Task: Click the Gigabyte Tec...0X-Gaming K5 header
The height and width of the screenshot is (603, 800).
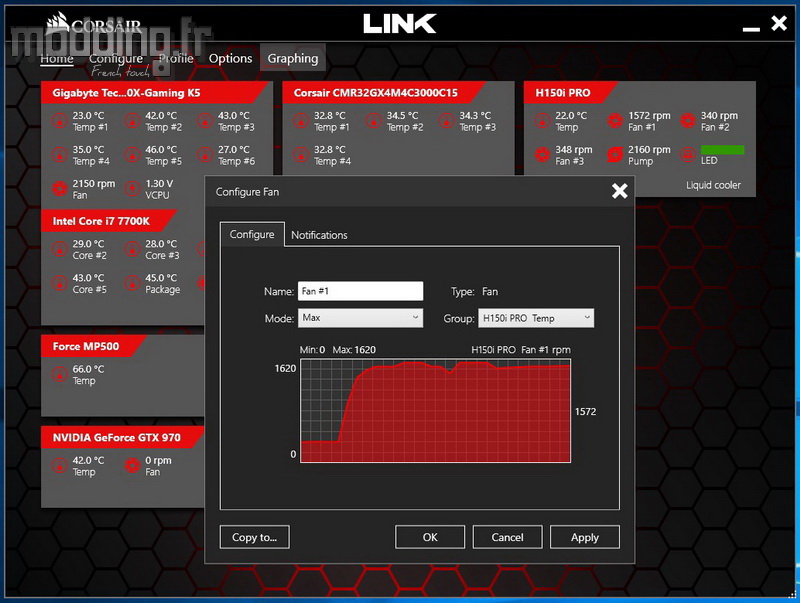Action: [x=155, y=93]
